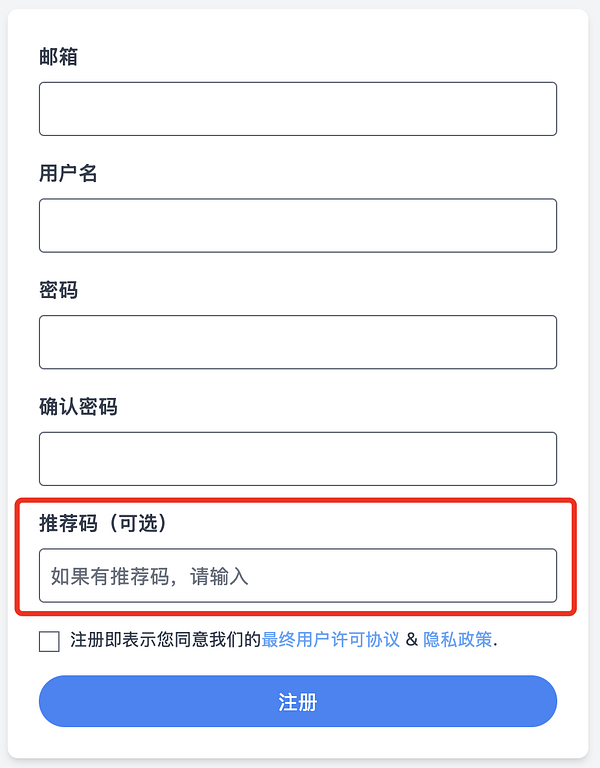Viewport: 600px width, 768px height.
Task: Click the 邮箱 field label
Action: point(58,57)
